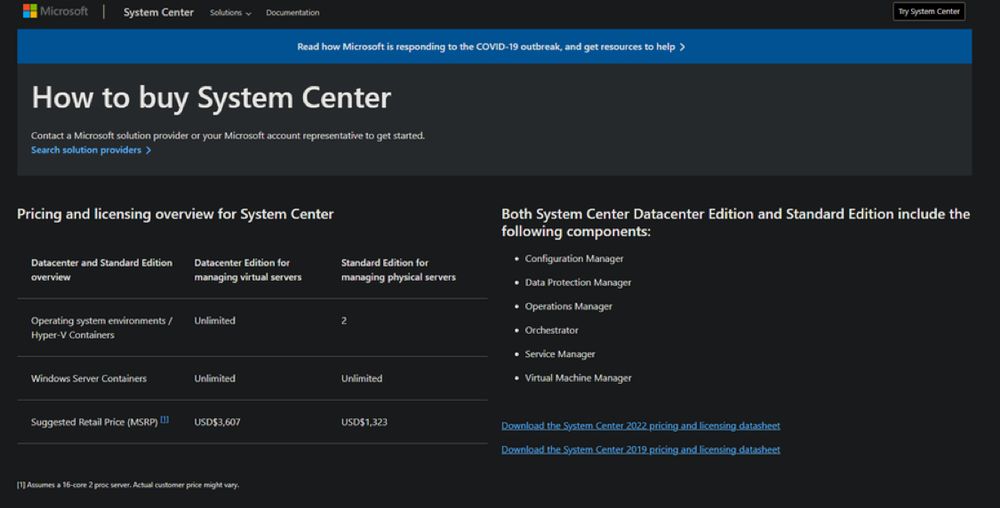1000x508 pixels.
Task: Click 'Datacenter and Standard Edition overview' column header
Action: pos(101,270)
